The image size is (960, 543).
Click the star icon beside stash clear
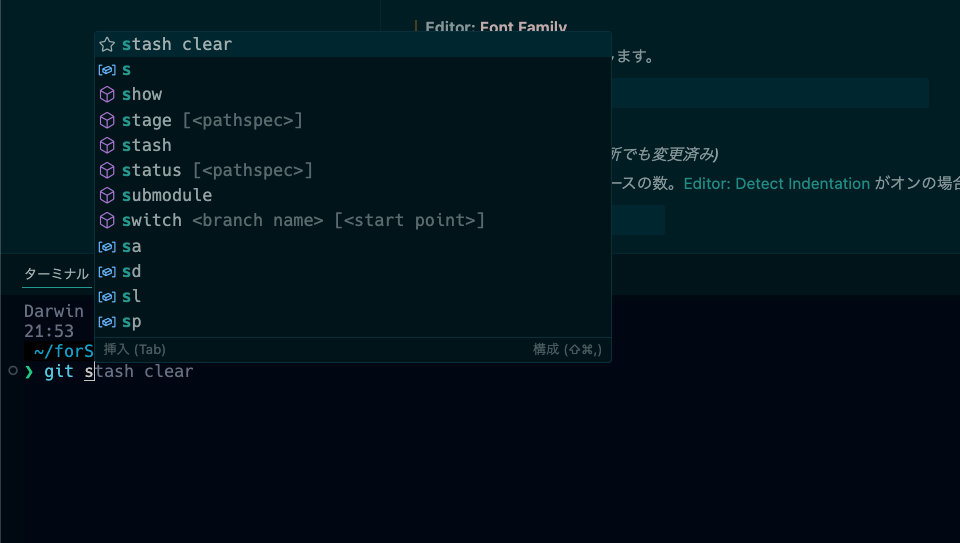pyautogui.click(x=107, y=45)
